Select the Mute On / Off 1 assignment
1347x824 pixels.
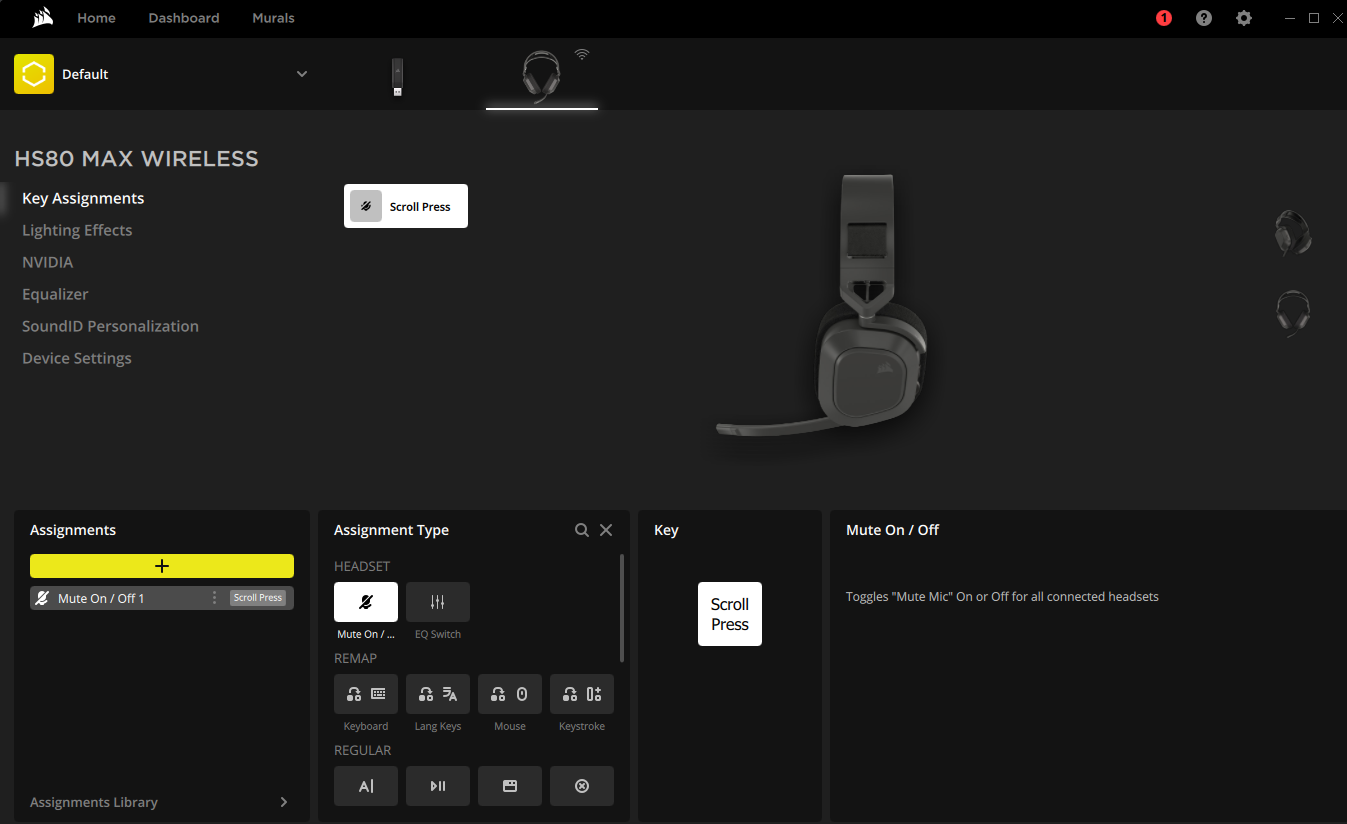(162, 598)
